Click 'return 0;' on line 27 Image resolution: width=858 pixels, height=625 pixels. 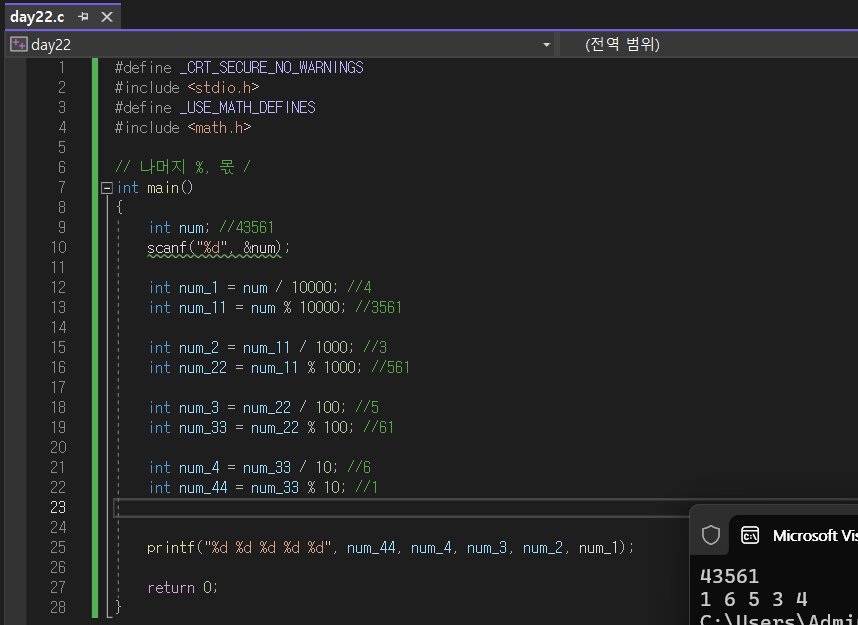pyautogui.click(x=183, y=587)
